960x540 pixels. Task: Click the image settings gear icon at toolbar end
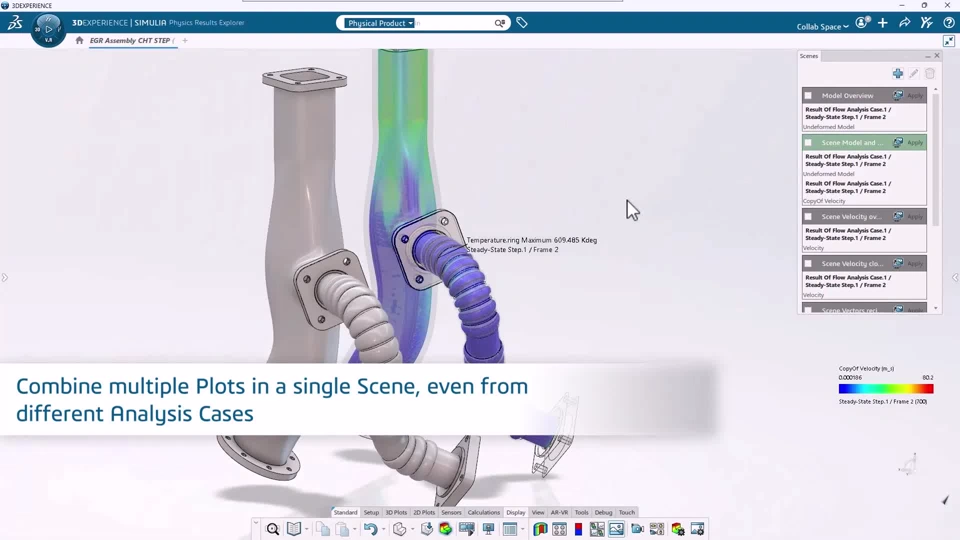(x=697, y=529)
